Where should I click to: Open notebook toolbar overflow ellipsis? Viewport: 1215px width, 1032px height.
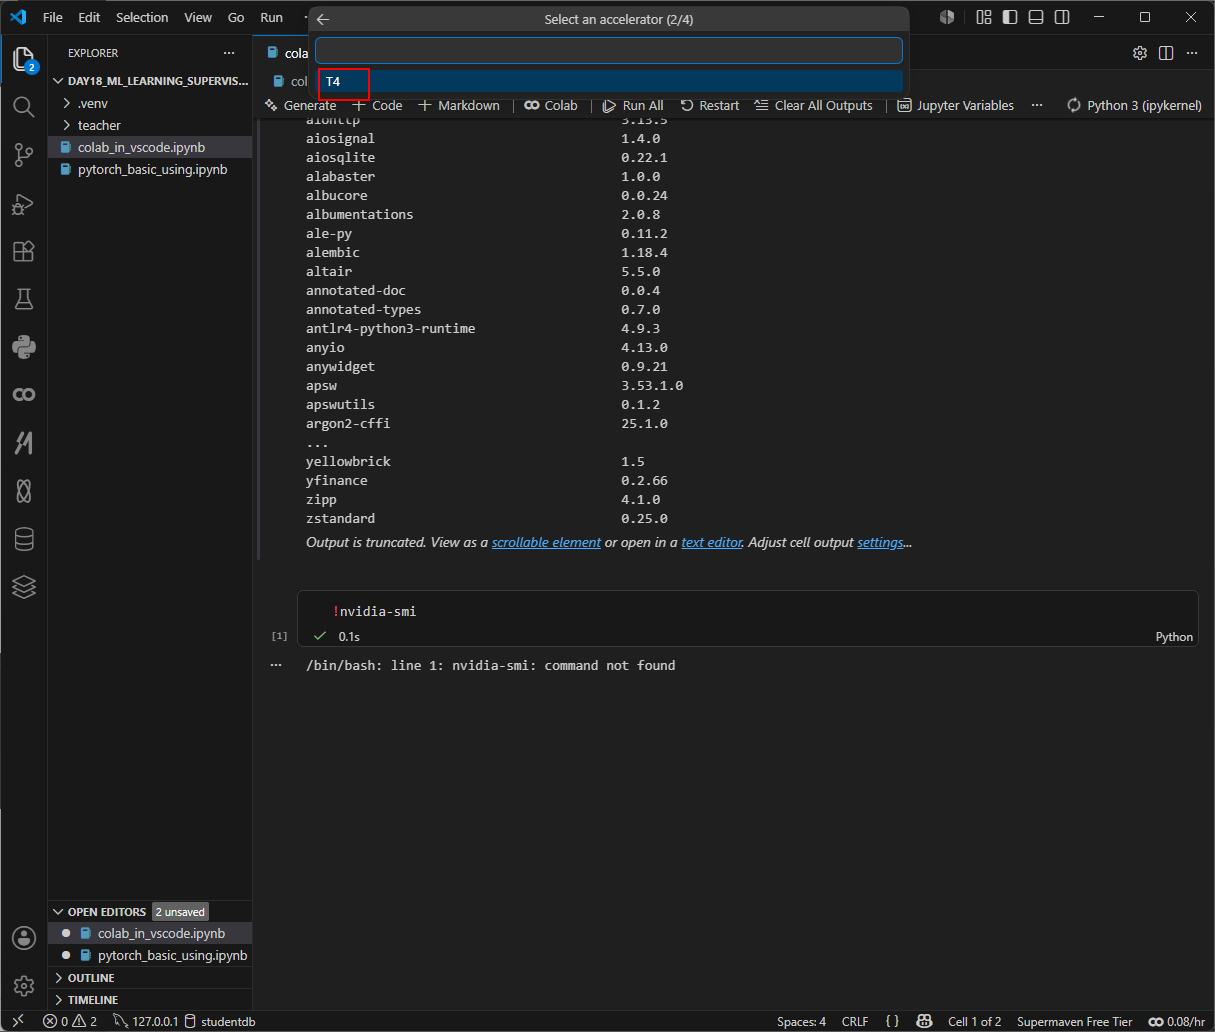[x=1037, y=105]
